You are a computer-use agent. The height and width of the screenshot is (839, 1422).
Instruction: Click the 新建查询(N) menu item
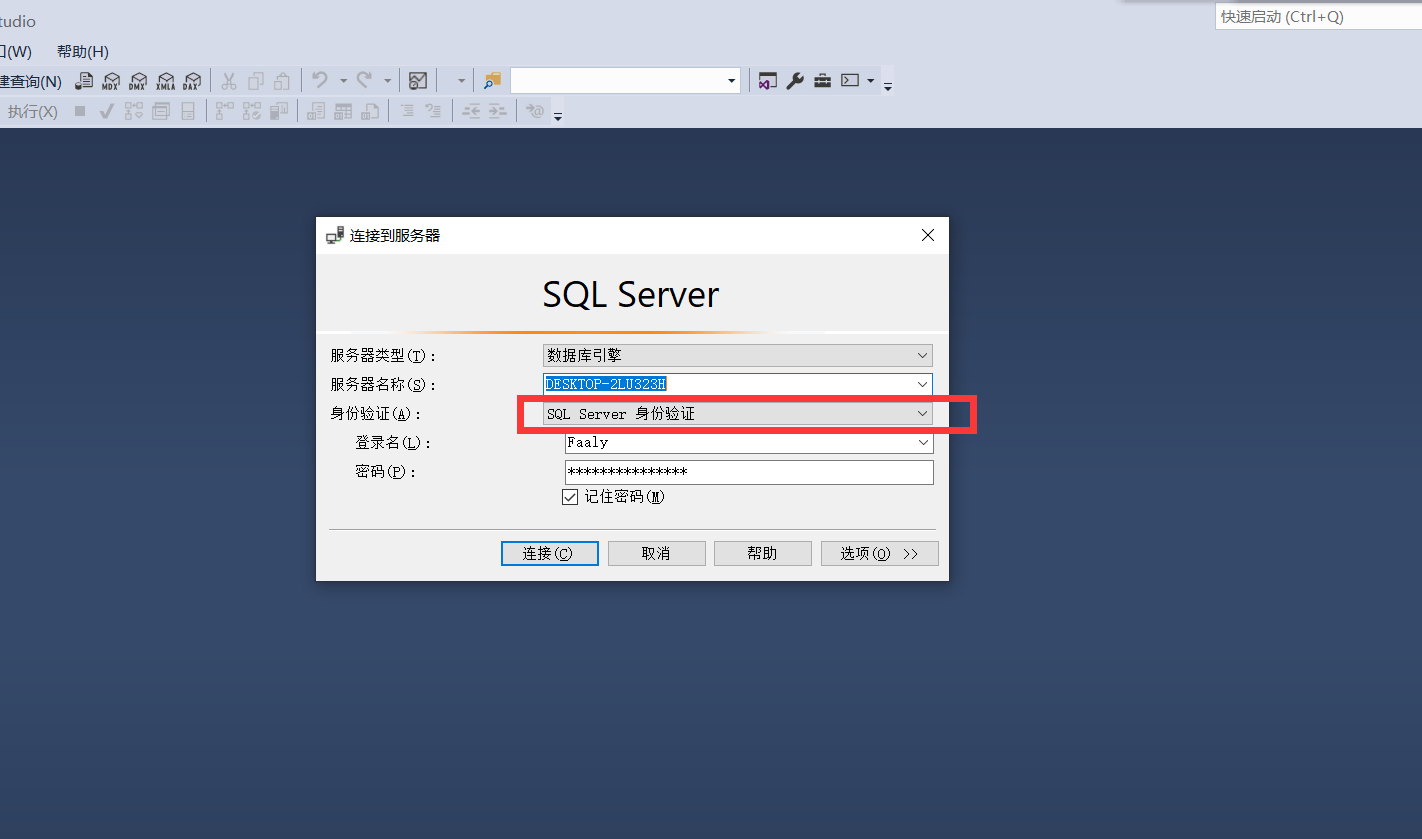(31, 80)
